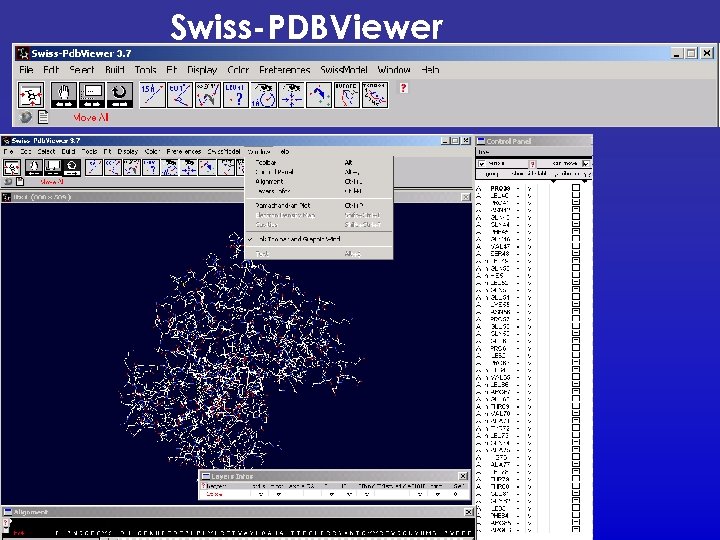Close the Alignment window
This screenshot has height=540, width=720.
coord(468,512)
